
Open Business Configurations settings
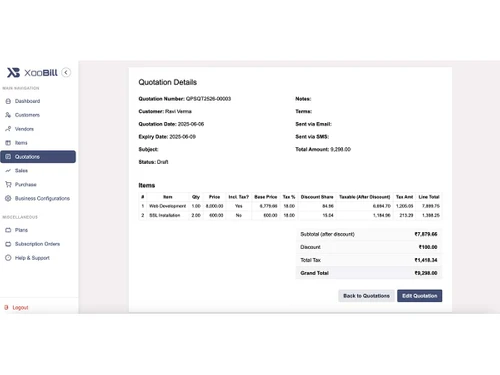[x=42, y=198]
